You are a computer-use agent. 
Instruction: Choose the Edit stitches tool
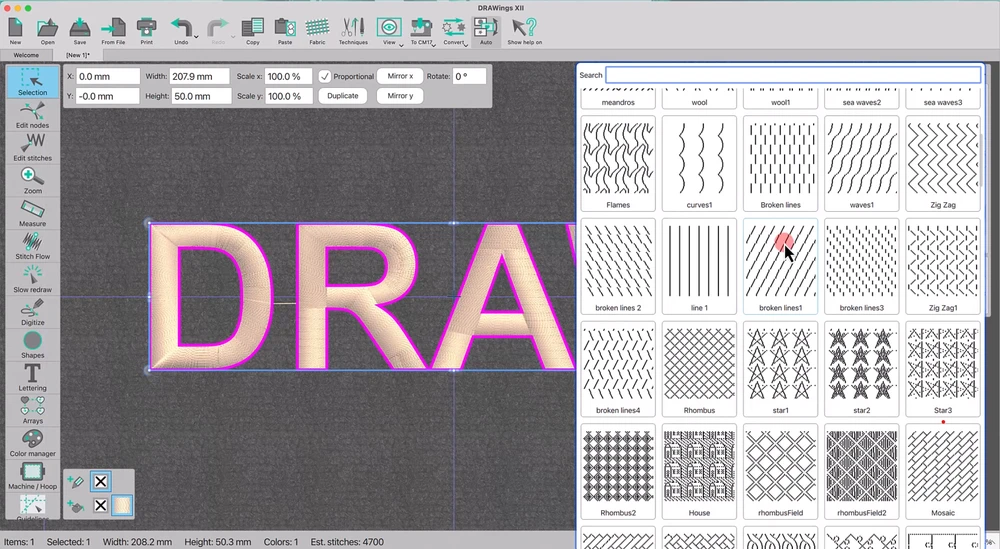[33, 148]
